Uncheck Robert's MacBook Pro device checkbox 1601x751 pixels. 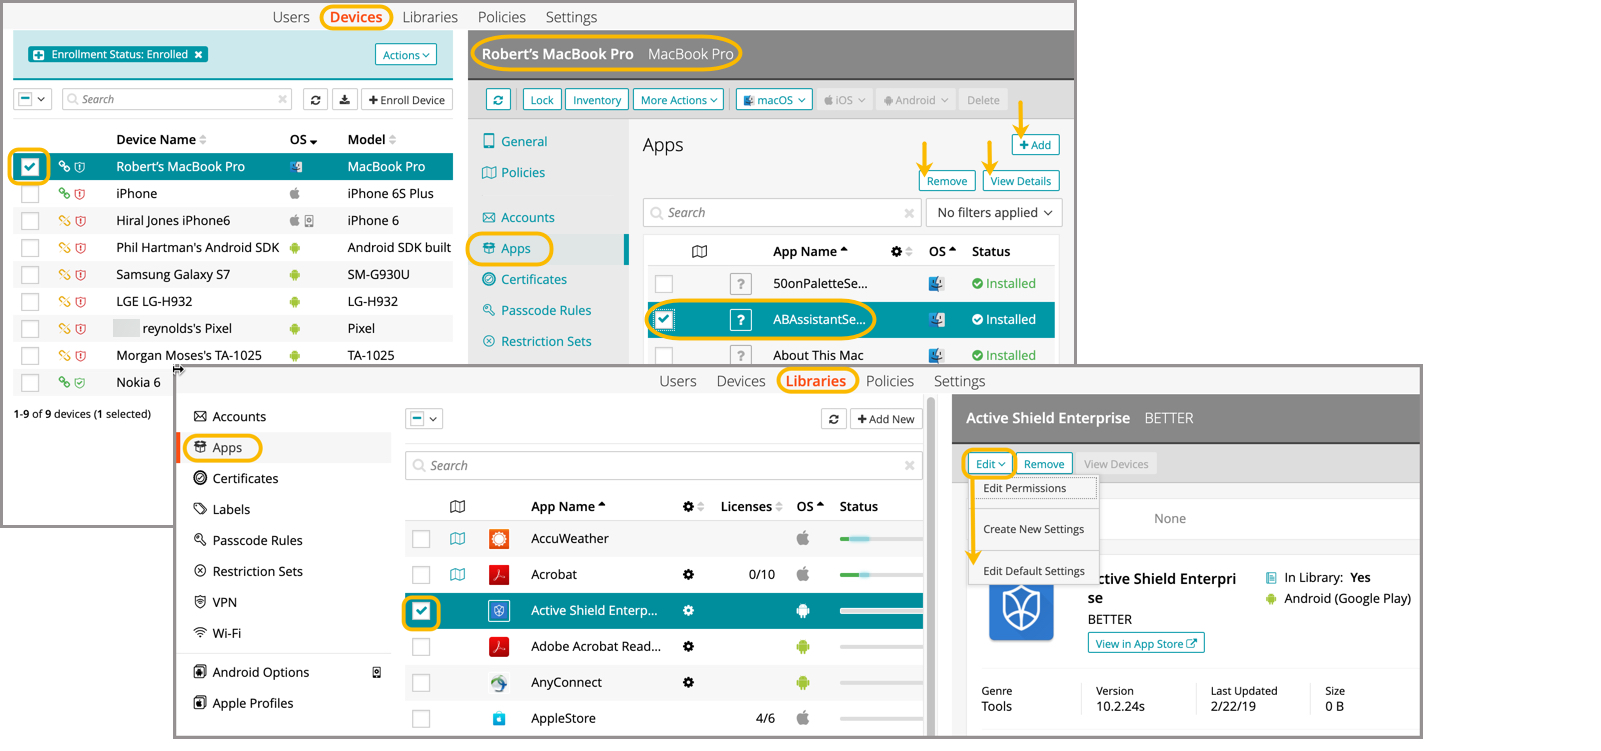pyautogui.click(x=30, y=167)
